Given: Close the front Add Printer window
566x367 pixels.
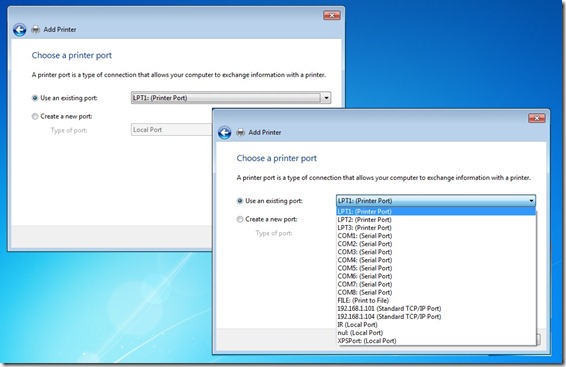Looking at the screenshot, I should [x=536, y=118].
